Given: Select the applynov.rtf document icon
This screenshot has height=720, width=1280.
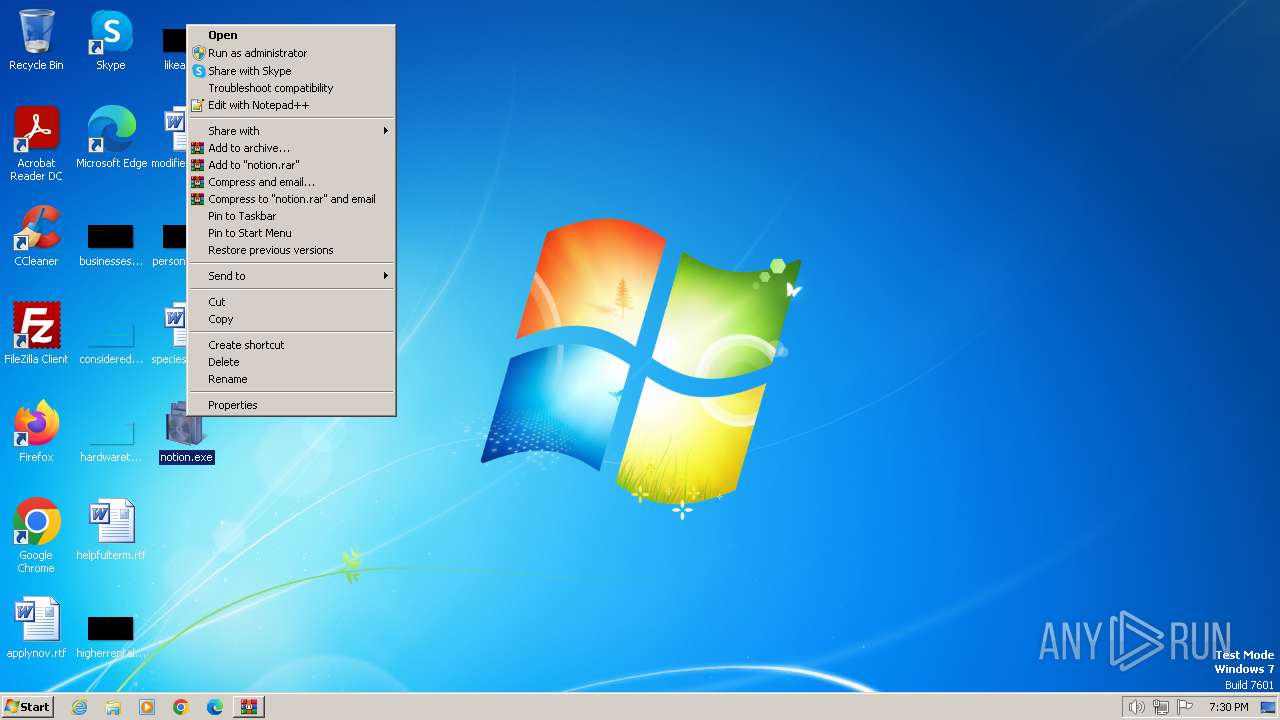Looking at the screenshot, I should [x=36, y=628].
